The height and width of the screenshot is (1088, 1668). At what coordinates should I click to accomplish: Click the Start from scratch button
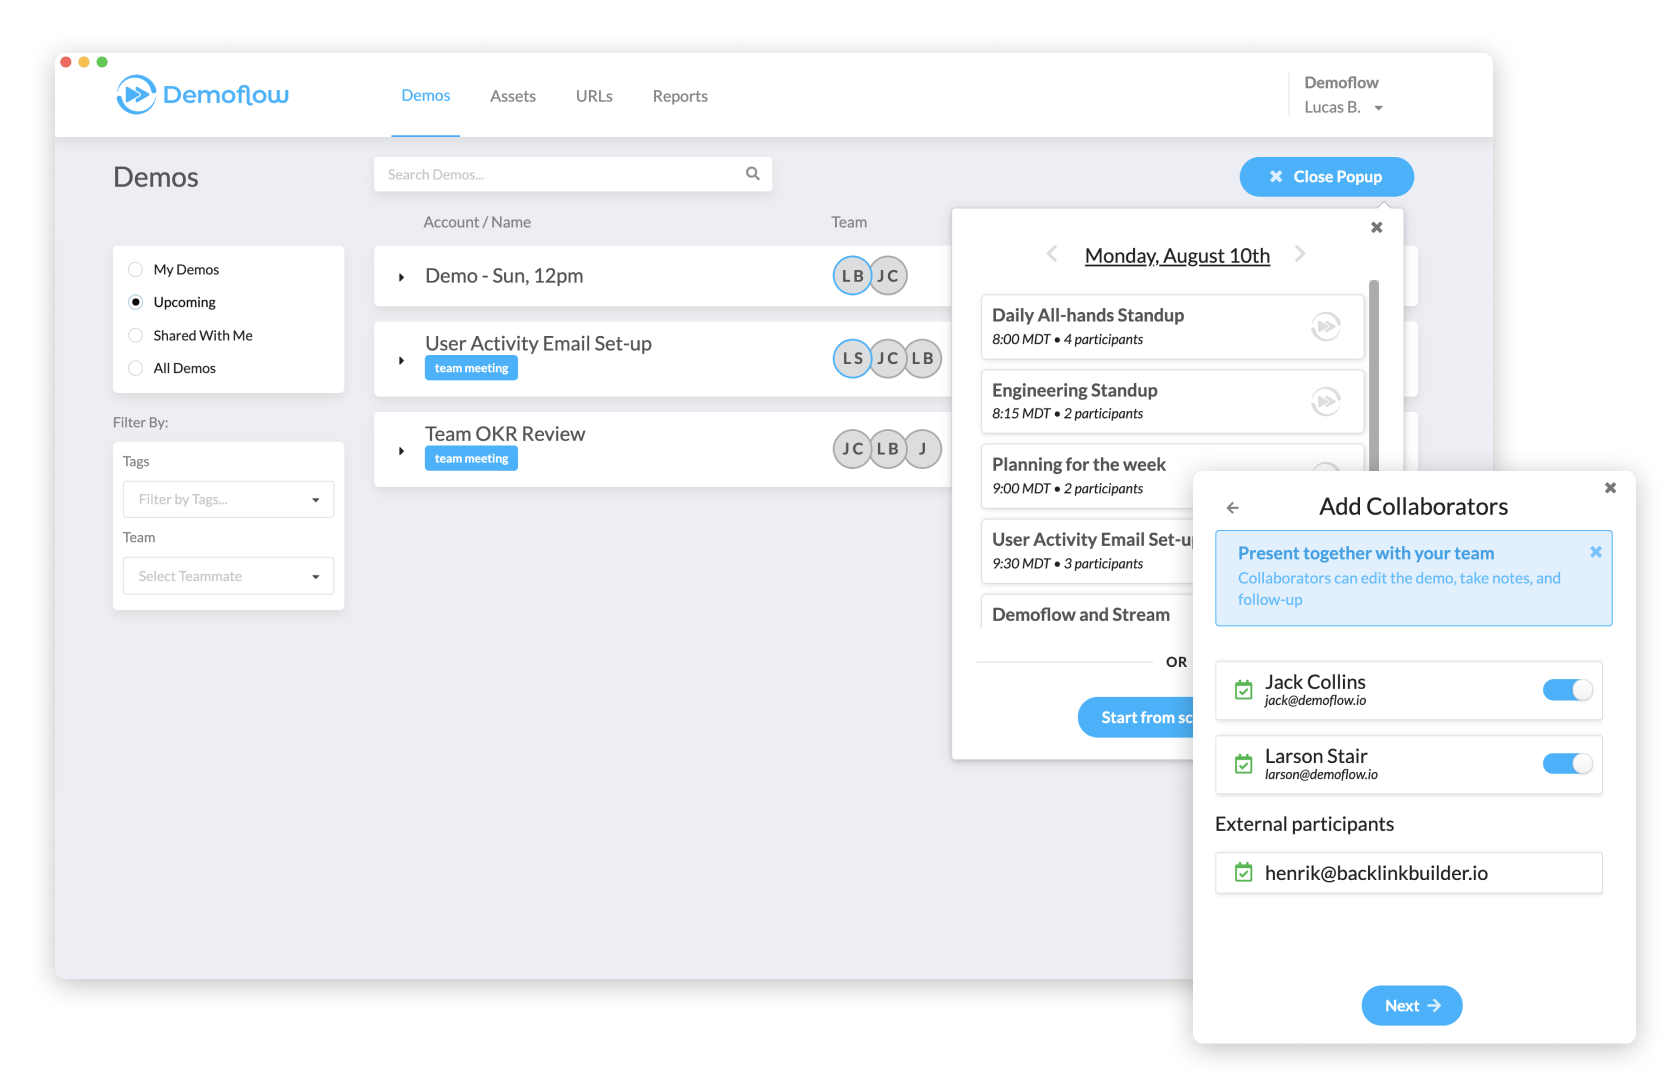point(1136,717)
